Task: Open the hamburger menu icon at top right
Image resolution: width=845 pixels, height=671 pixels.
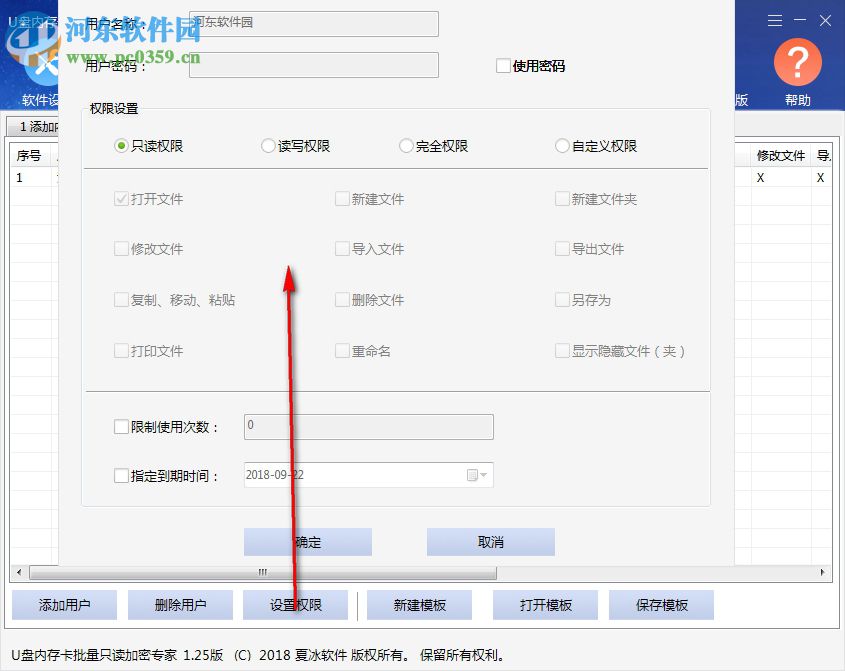Action: (x=775, y=20)
